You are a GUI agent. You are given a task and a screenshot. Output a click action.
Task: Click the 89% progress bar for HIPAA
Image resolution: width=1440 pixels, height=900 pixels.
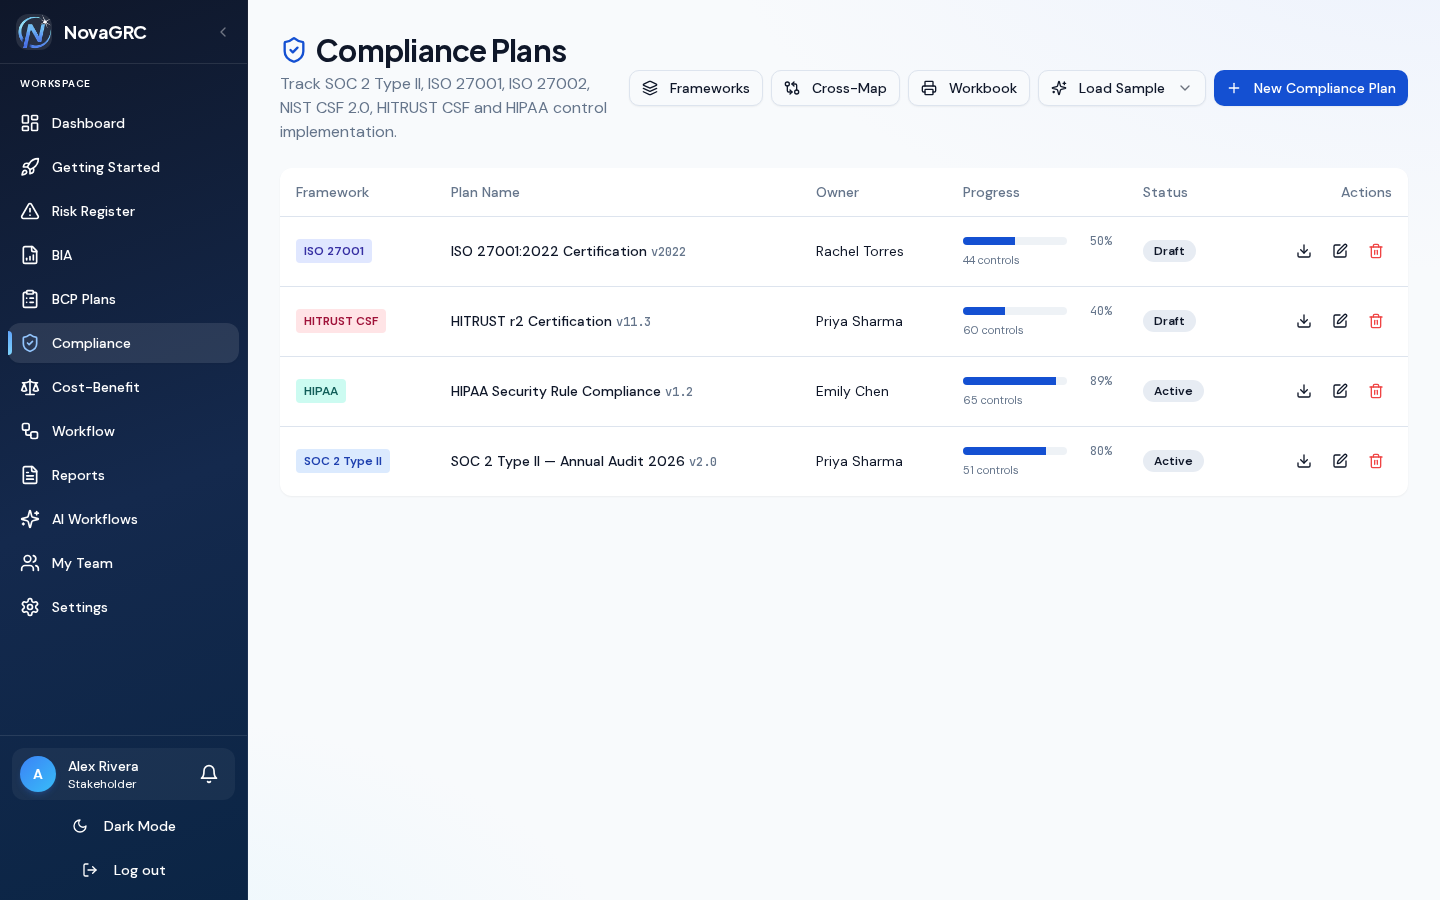1015,381
